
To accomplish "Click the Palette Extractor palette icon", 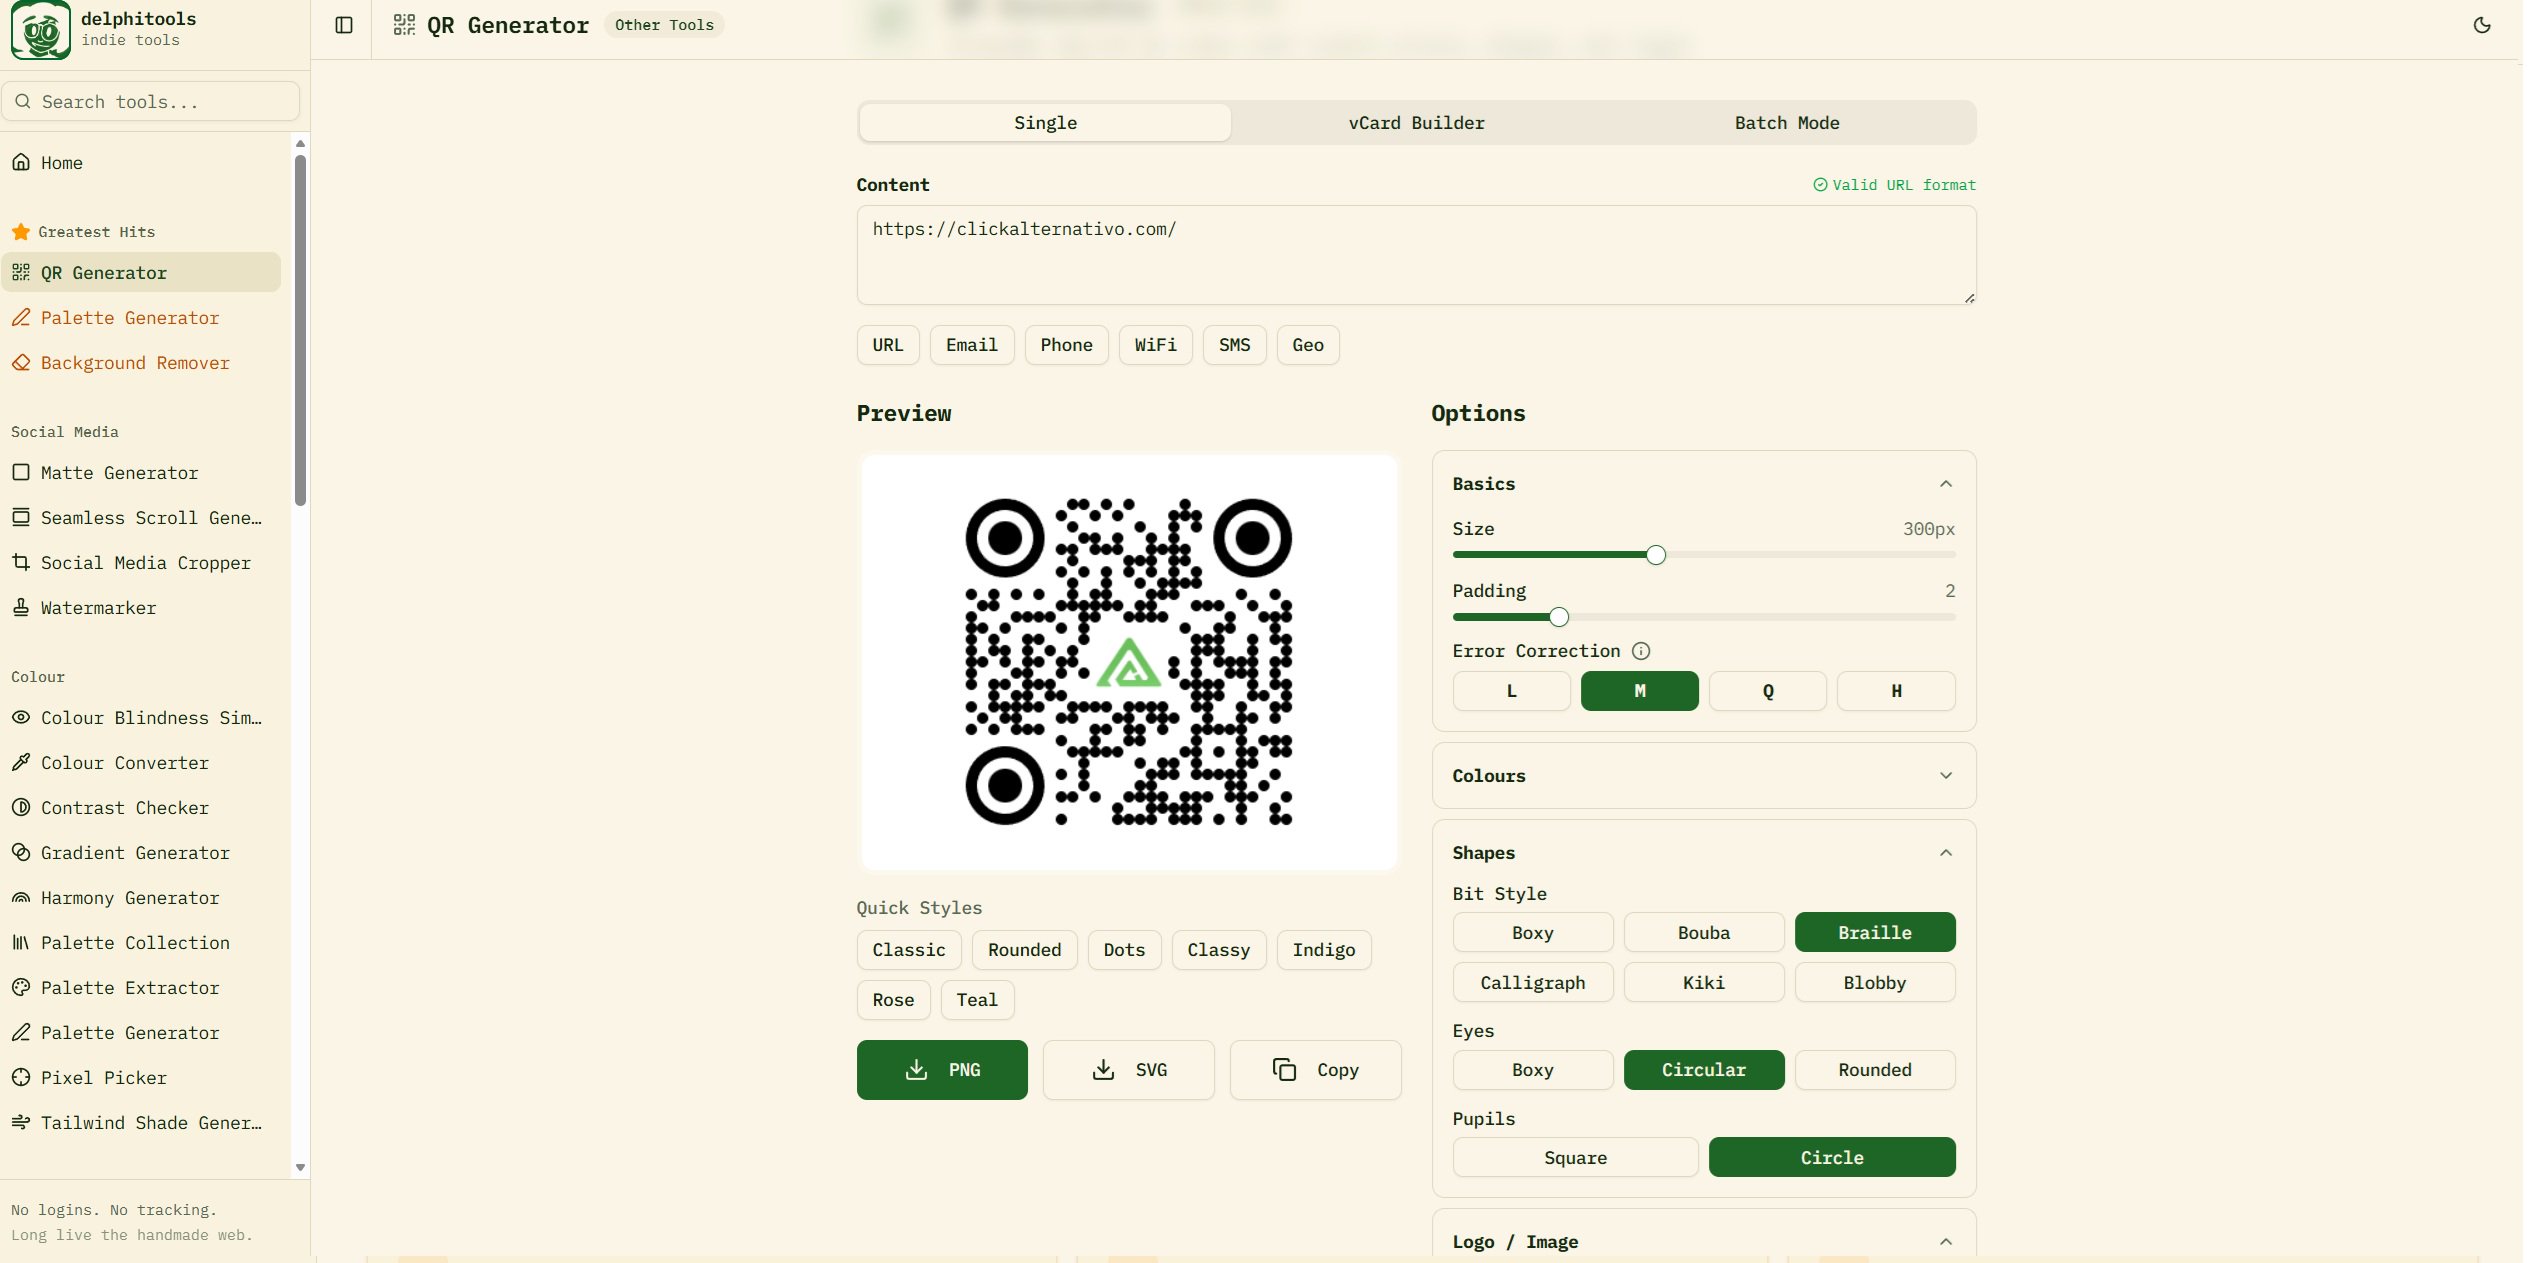I will pyautogui.click(x=21, y=987).
